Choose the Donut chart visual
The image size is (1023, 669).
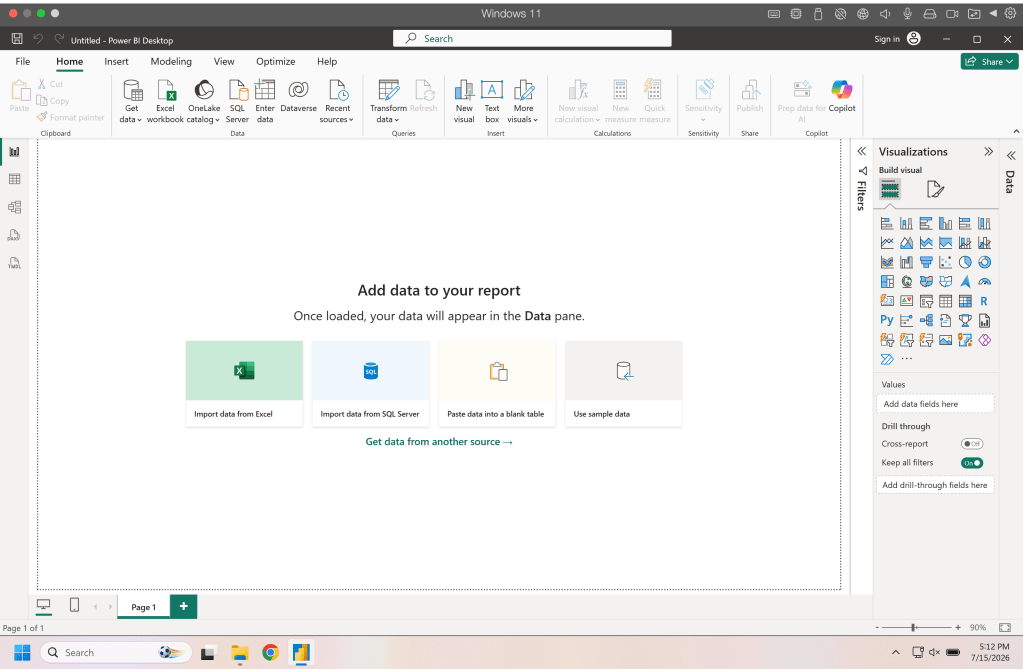click(x=985, y=262)
